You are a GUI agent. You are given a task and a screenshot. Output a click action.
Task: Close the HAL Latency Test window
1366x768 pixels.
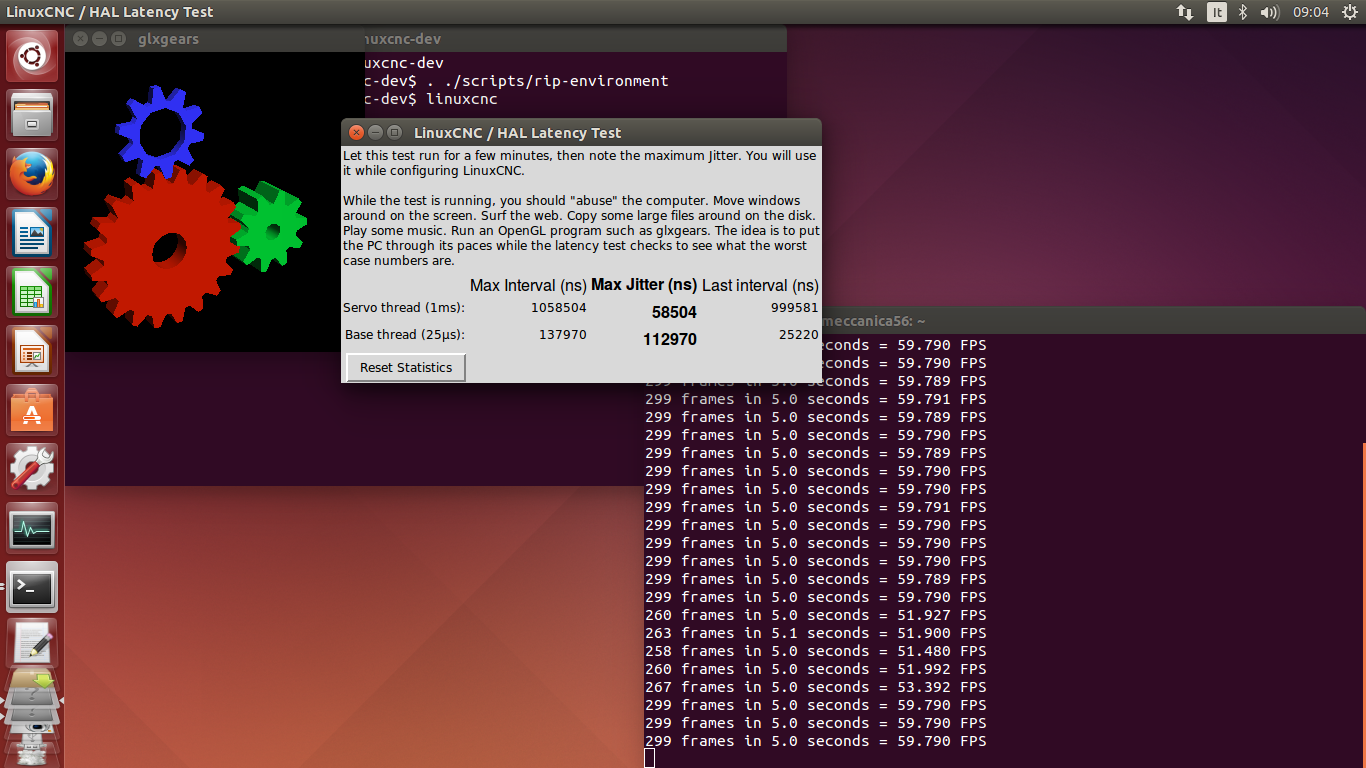356,132
